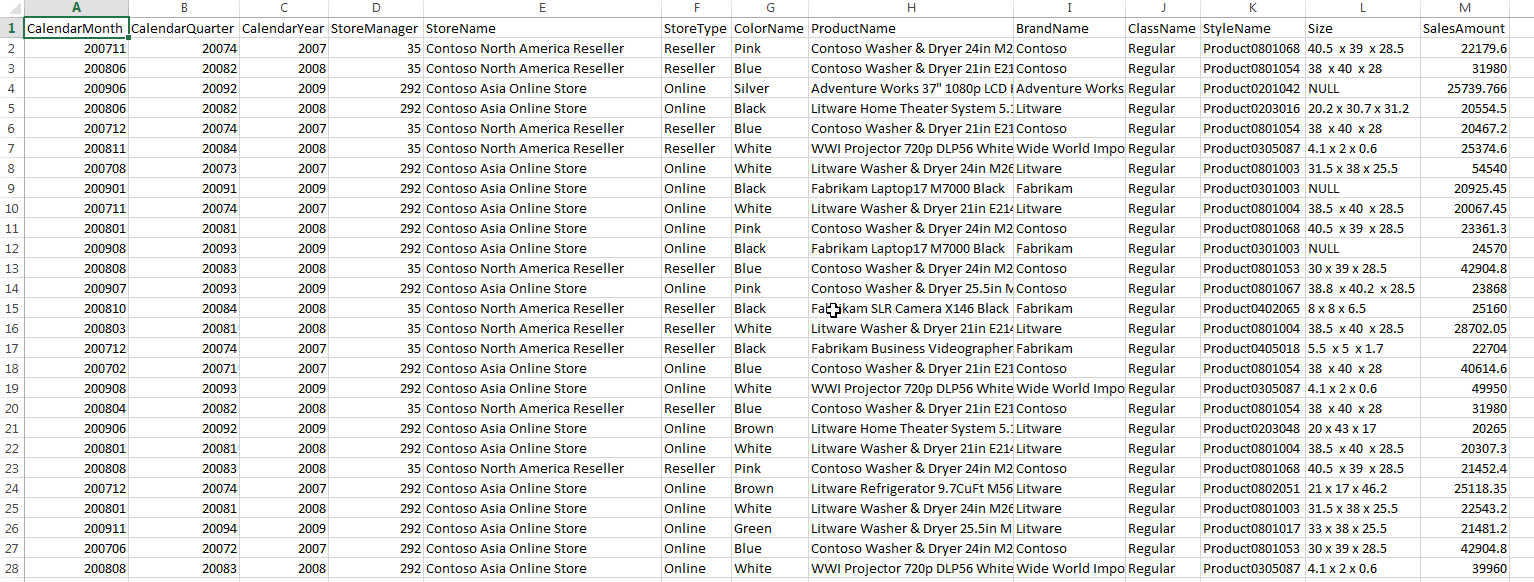Select cell Adventure Works 37" 1080p LCD

point(910,88)
